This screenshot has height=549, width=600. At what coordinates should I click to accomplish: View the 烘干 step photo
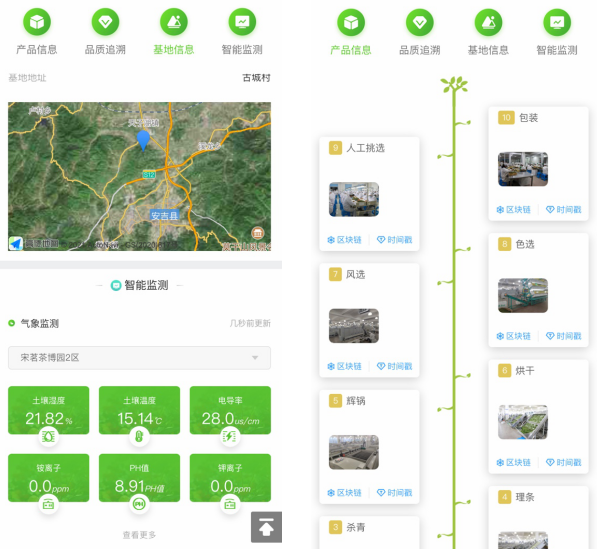tap(523, 422)
